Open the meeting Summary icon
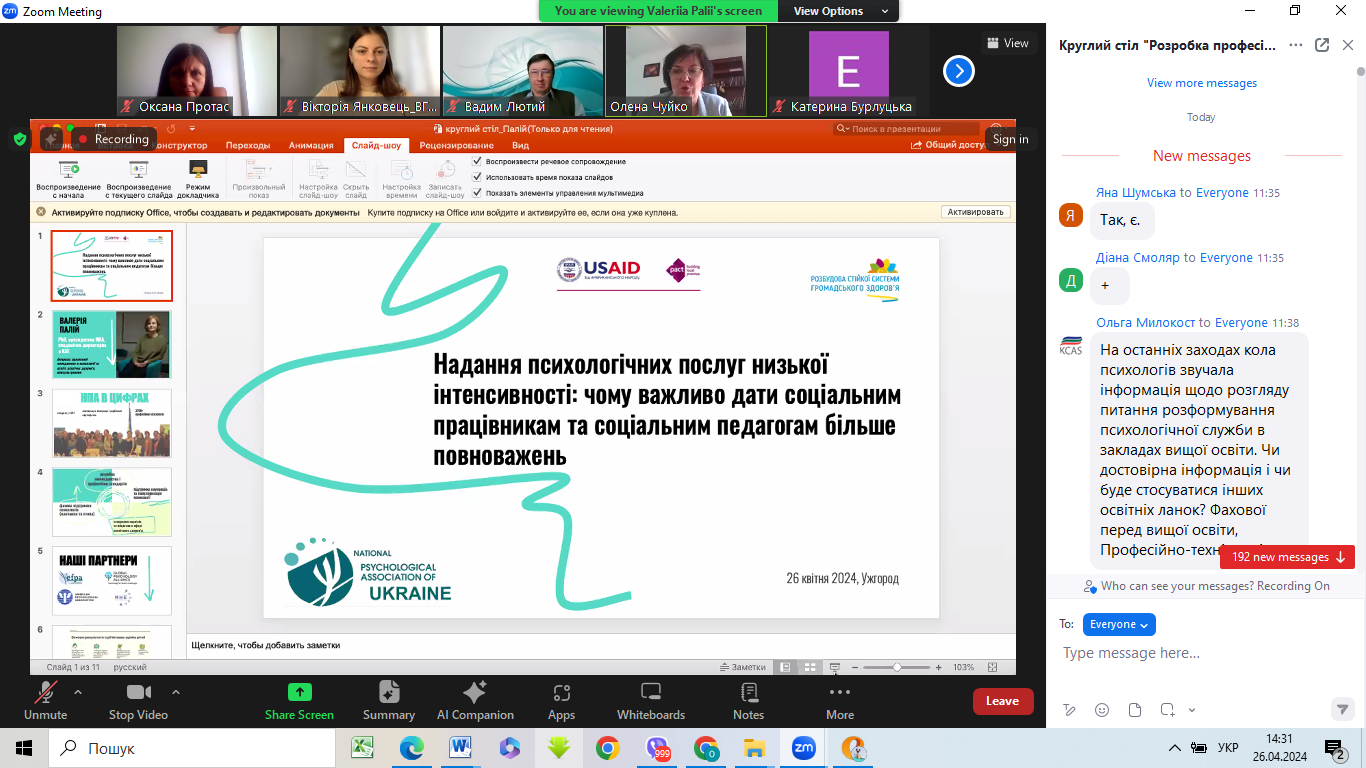 click(x=389, y=693)
